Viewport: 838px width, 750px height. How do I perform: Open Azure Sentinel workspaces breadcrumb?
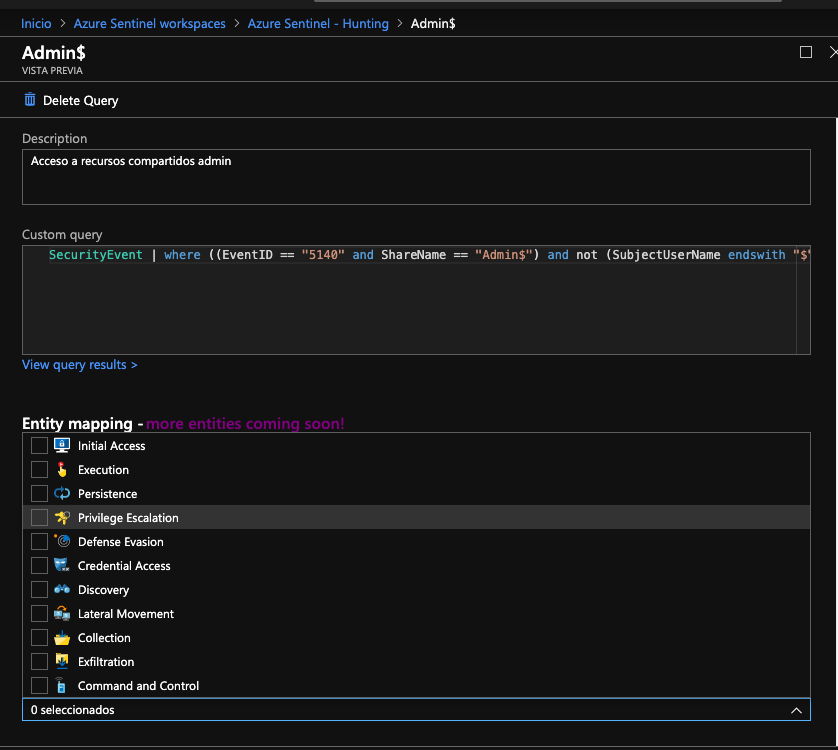150,23
